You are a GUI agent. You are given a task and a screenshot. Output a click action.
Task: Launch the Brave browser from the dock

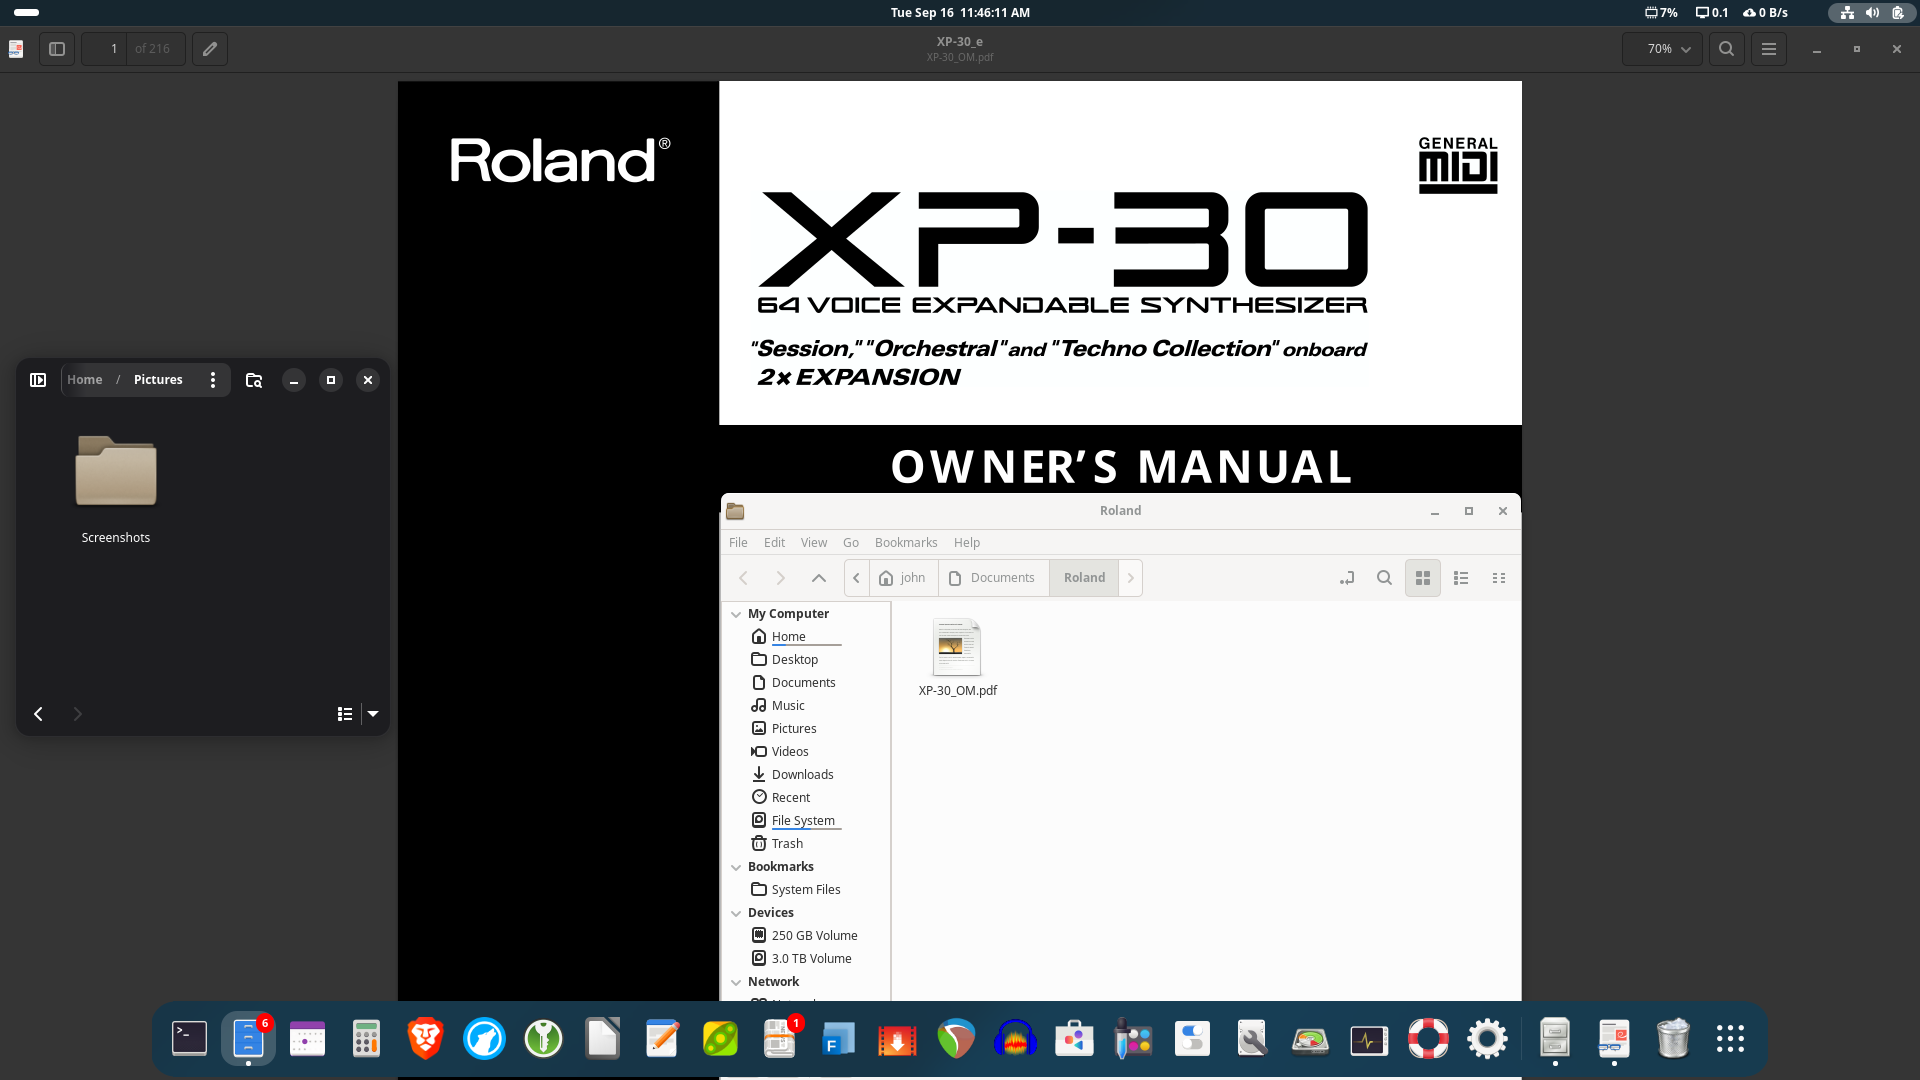coord(425,1039)
